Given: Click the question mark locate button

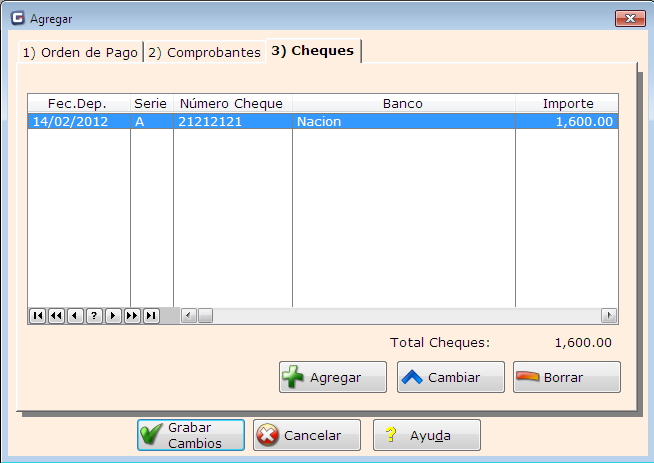Looking at the screenshot, I should (x=94, y=316).
